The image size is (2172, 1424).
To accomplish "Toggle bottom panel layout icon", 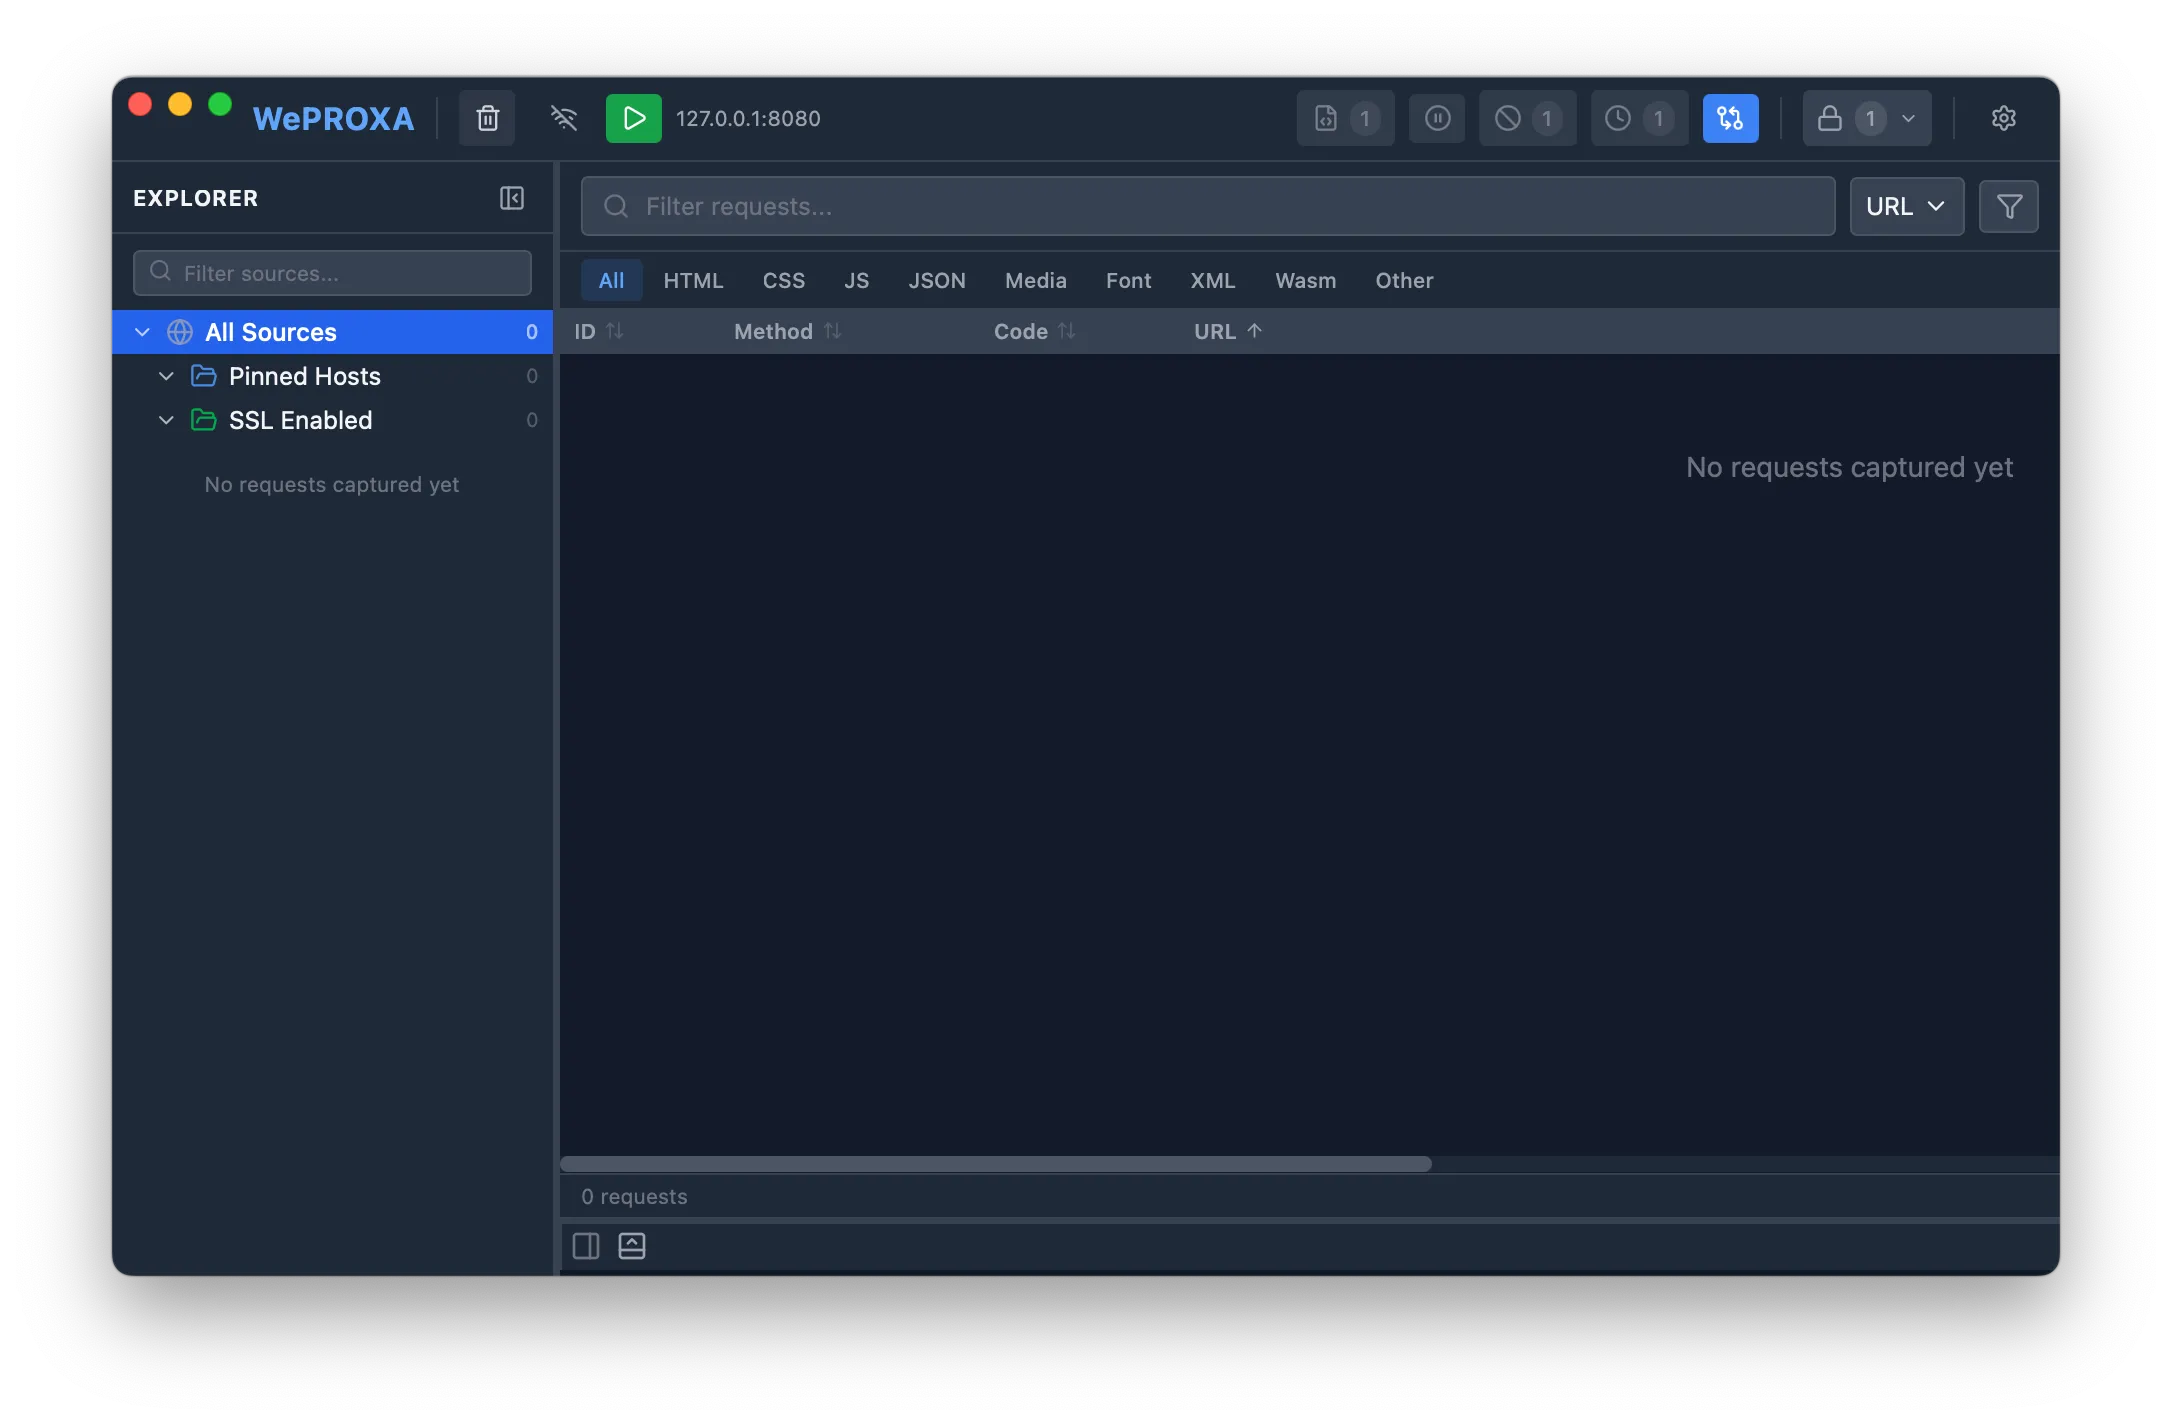I will 632,1246.
